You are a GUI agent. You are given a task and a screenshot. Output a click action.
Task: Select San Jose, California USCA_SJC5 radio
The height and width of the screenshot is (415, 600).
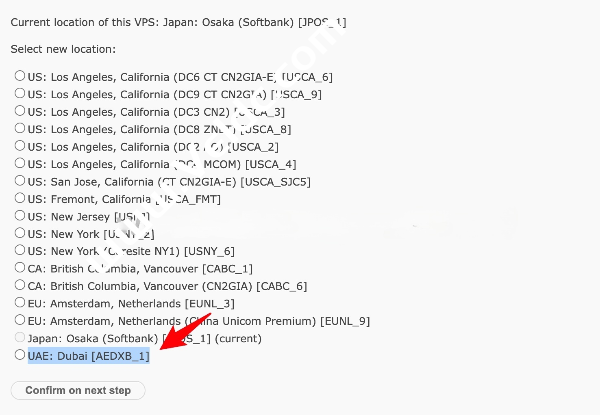20,181
